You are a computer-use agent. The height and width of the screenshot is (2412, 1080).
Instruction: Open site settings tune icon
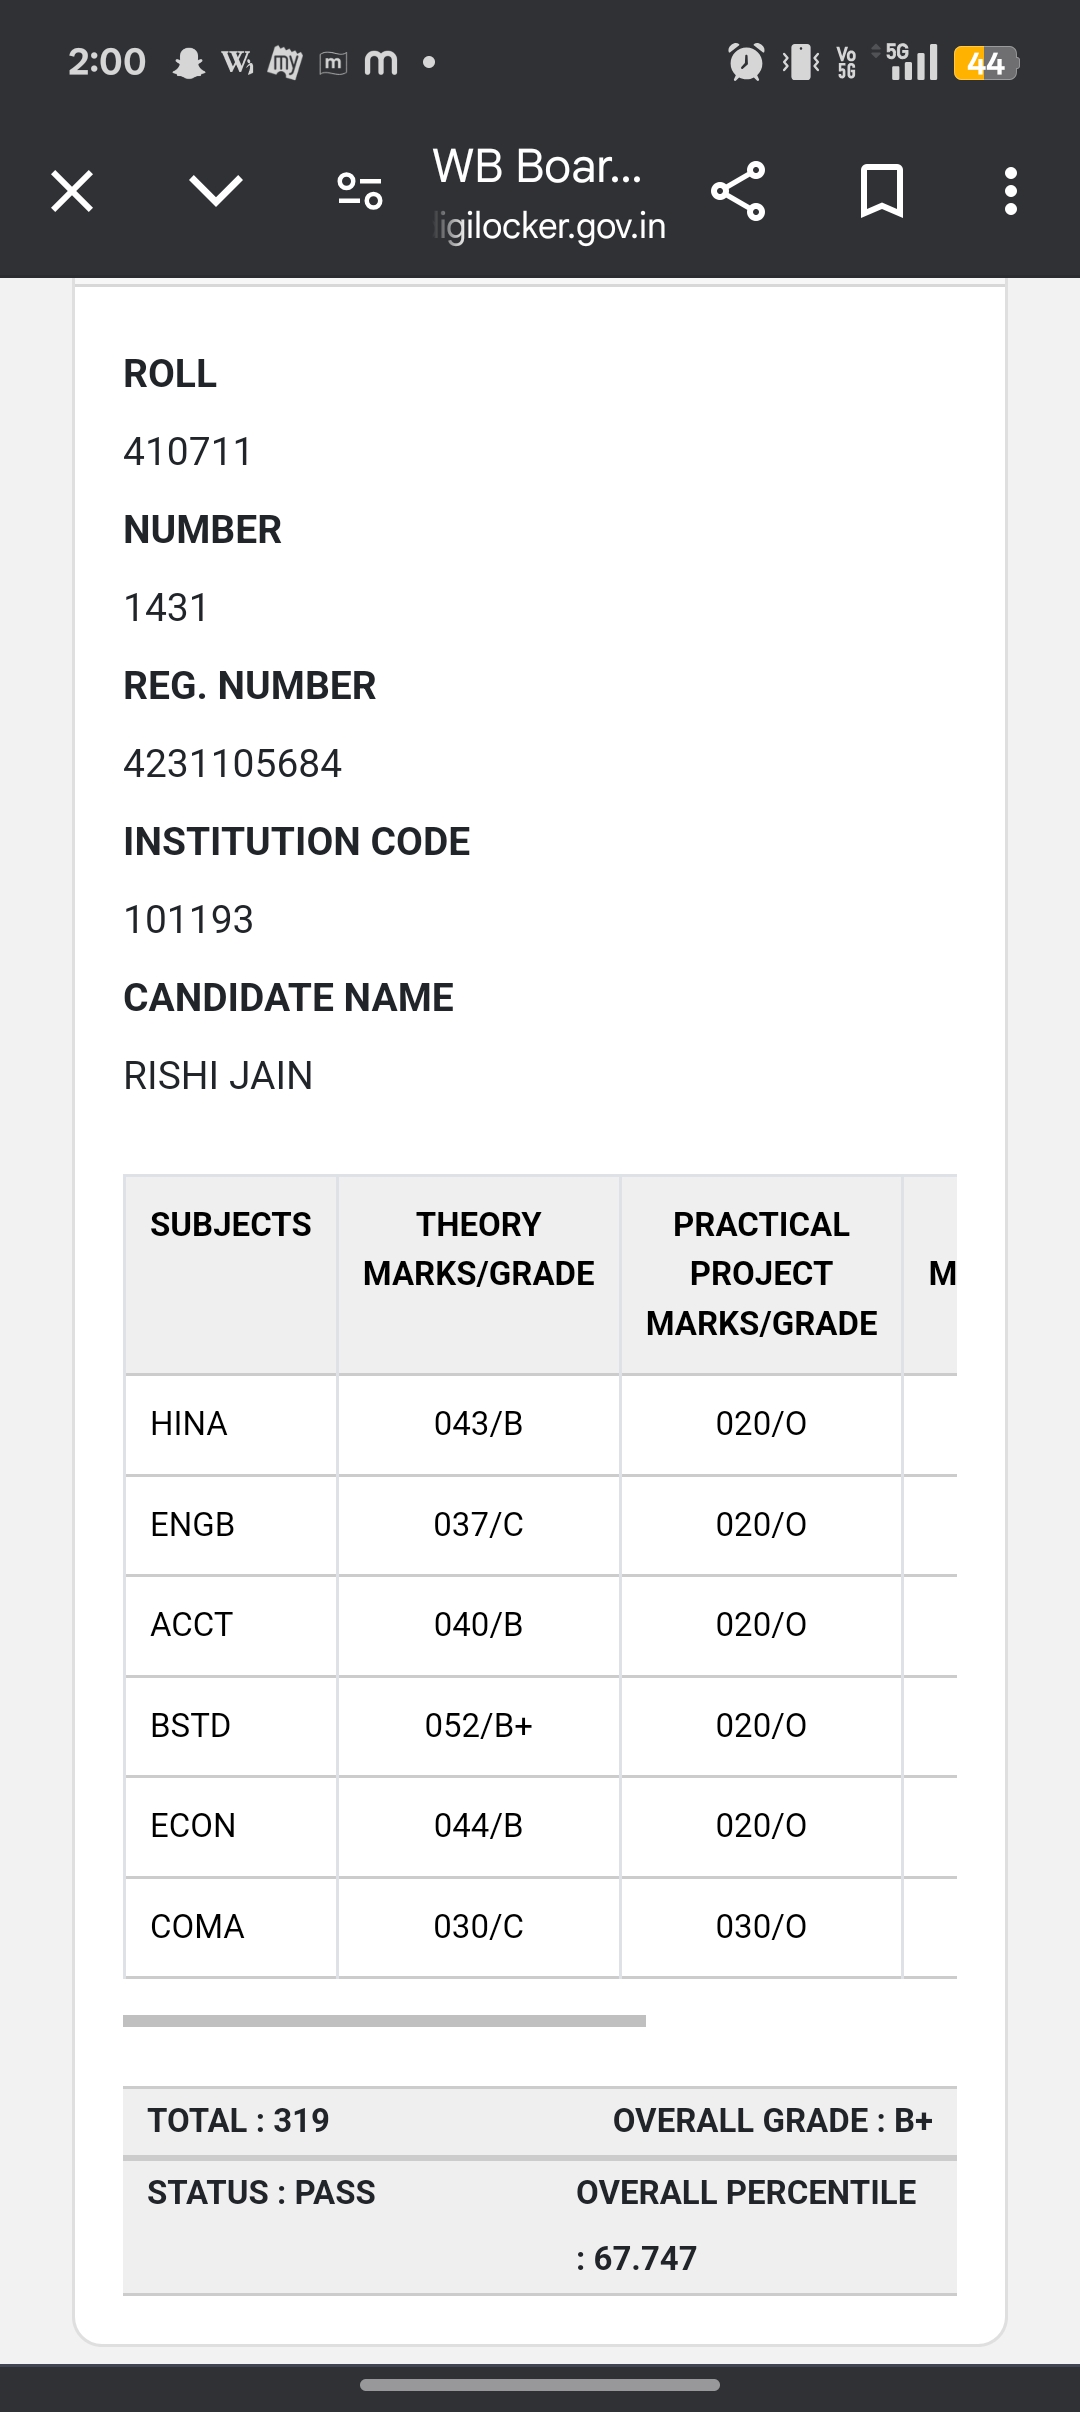(359, 191)
